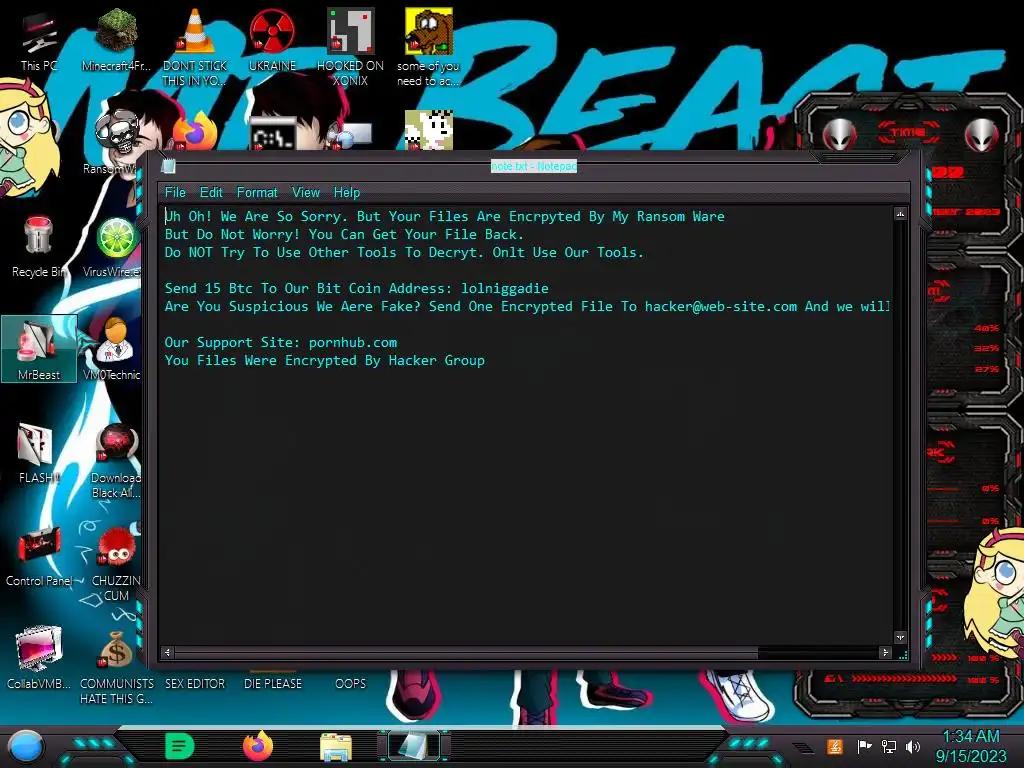Click the line 'You Files Were Encrypted By Hacker Group'
Screen dimensions: 1024x768
[325, 360]
